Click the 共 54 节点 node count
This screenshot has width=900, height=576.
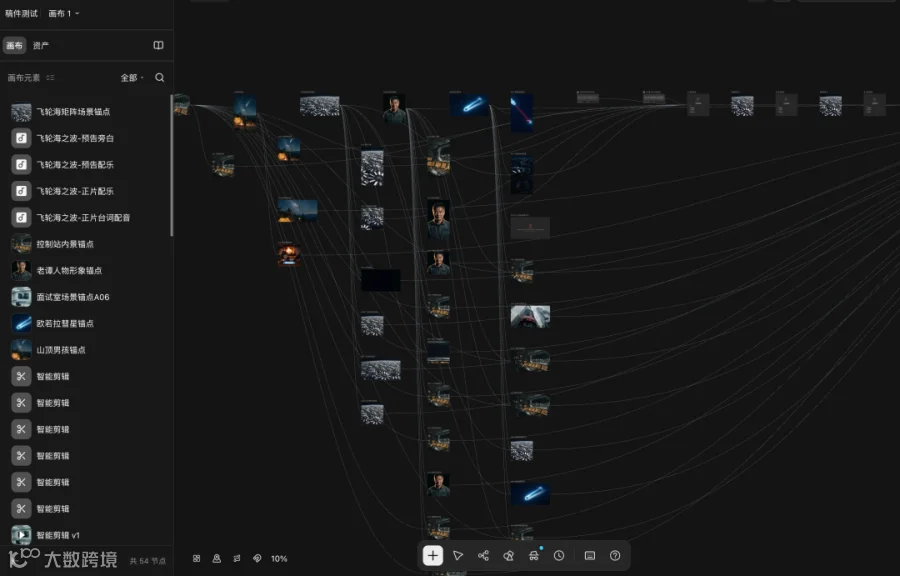[148, 561]
